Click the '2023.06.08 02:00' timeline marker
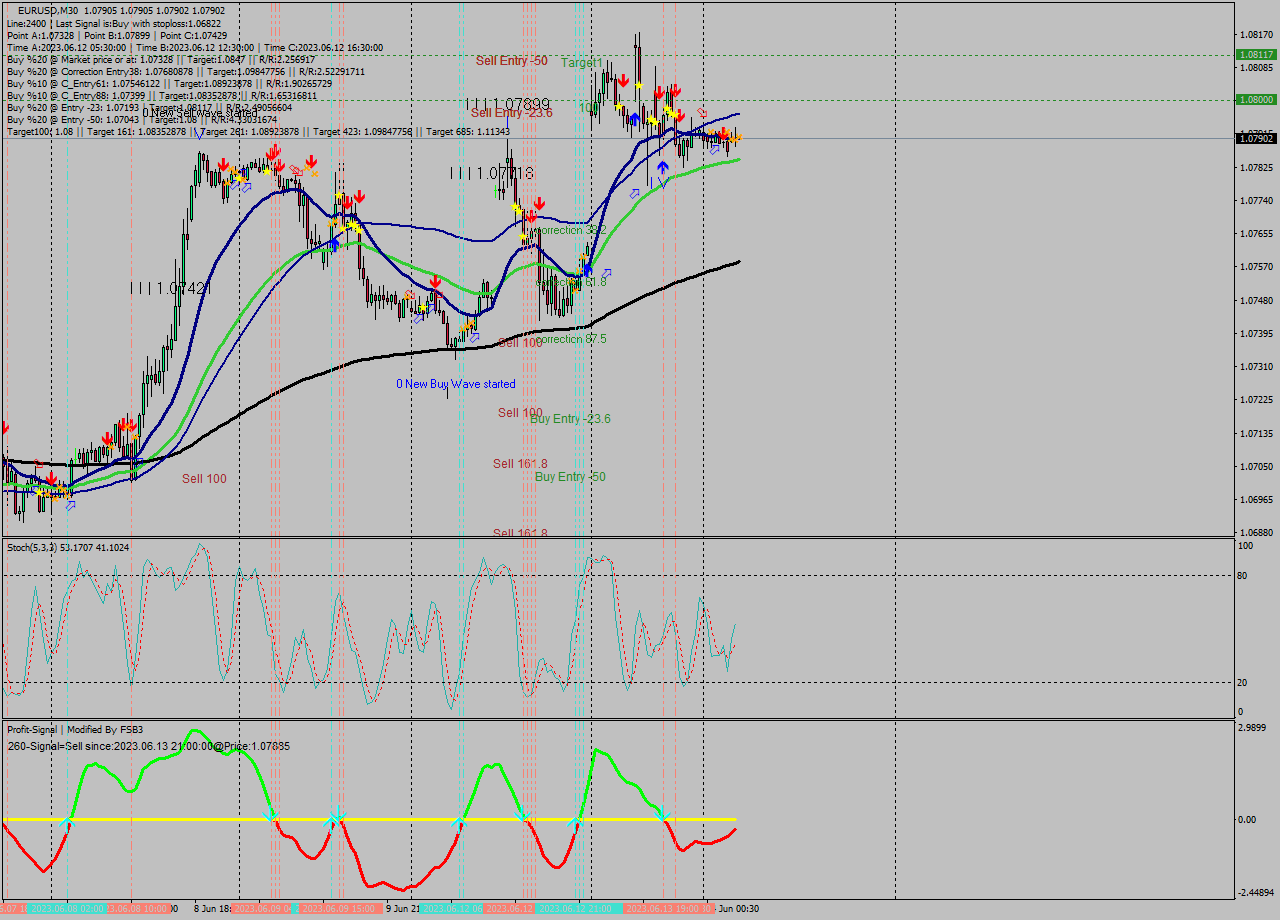 pos(68,908)
